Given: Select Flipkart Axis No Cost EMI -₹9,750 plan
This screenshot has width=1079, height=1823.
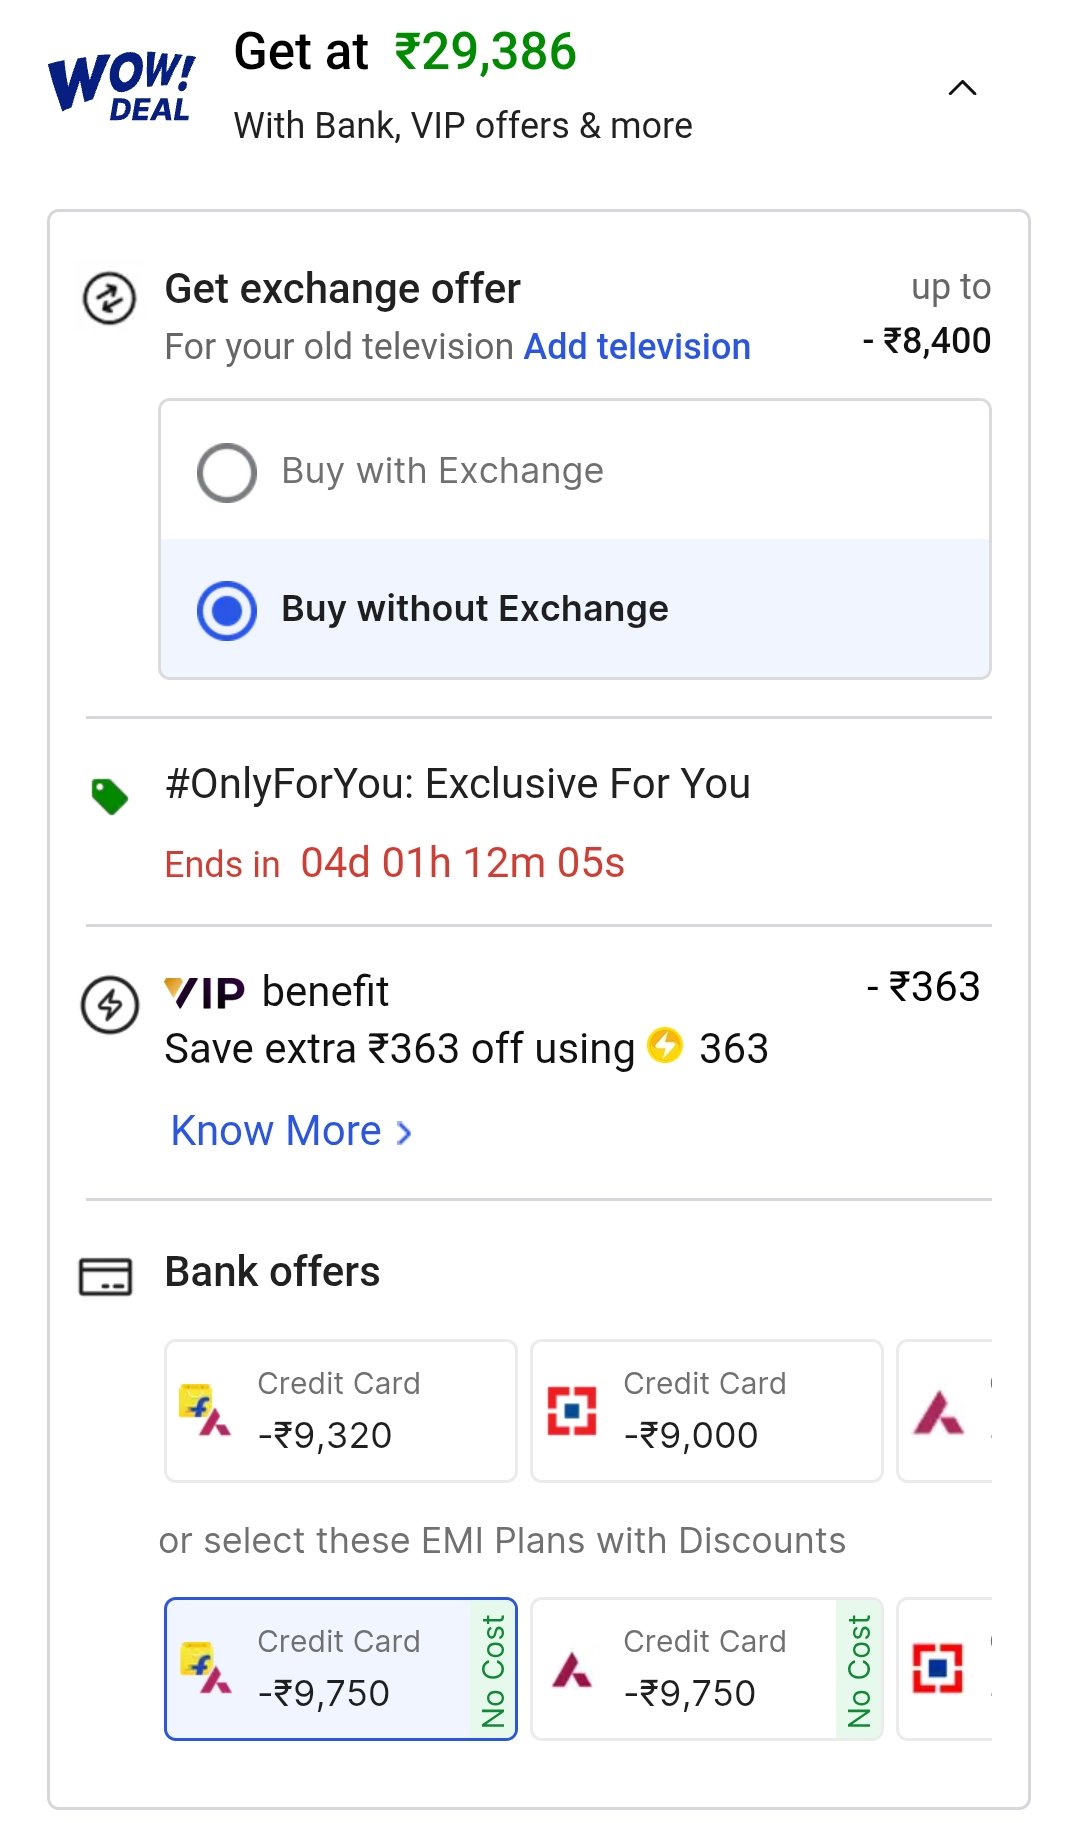Looking at the screenshot, I should 341,1668.
